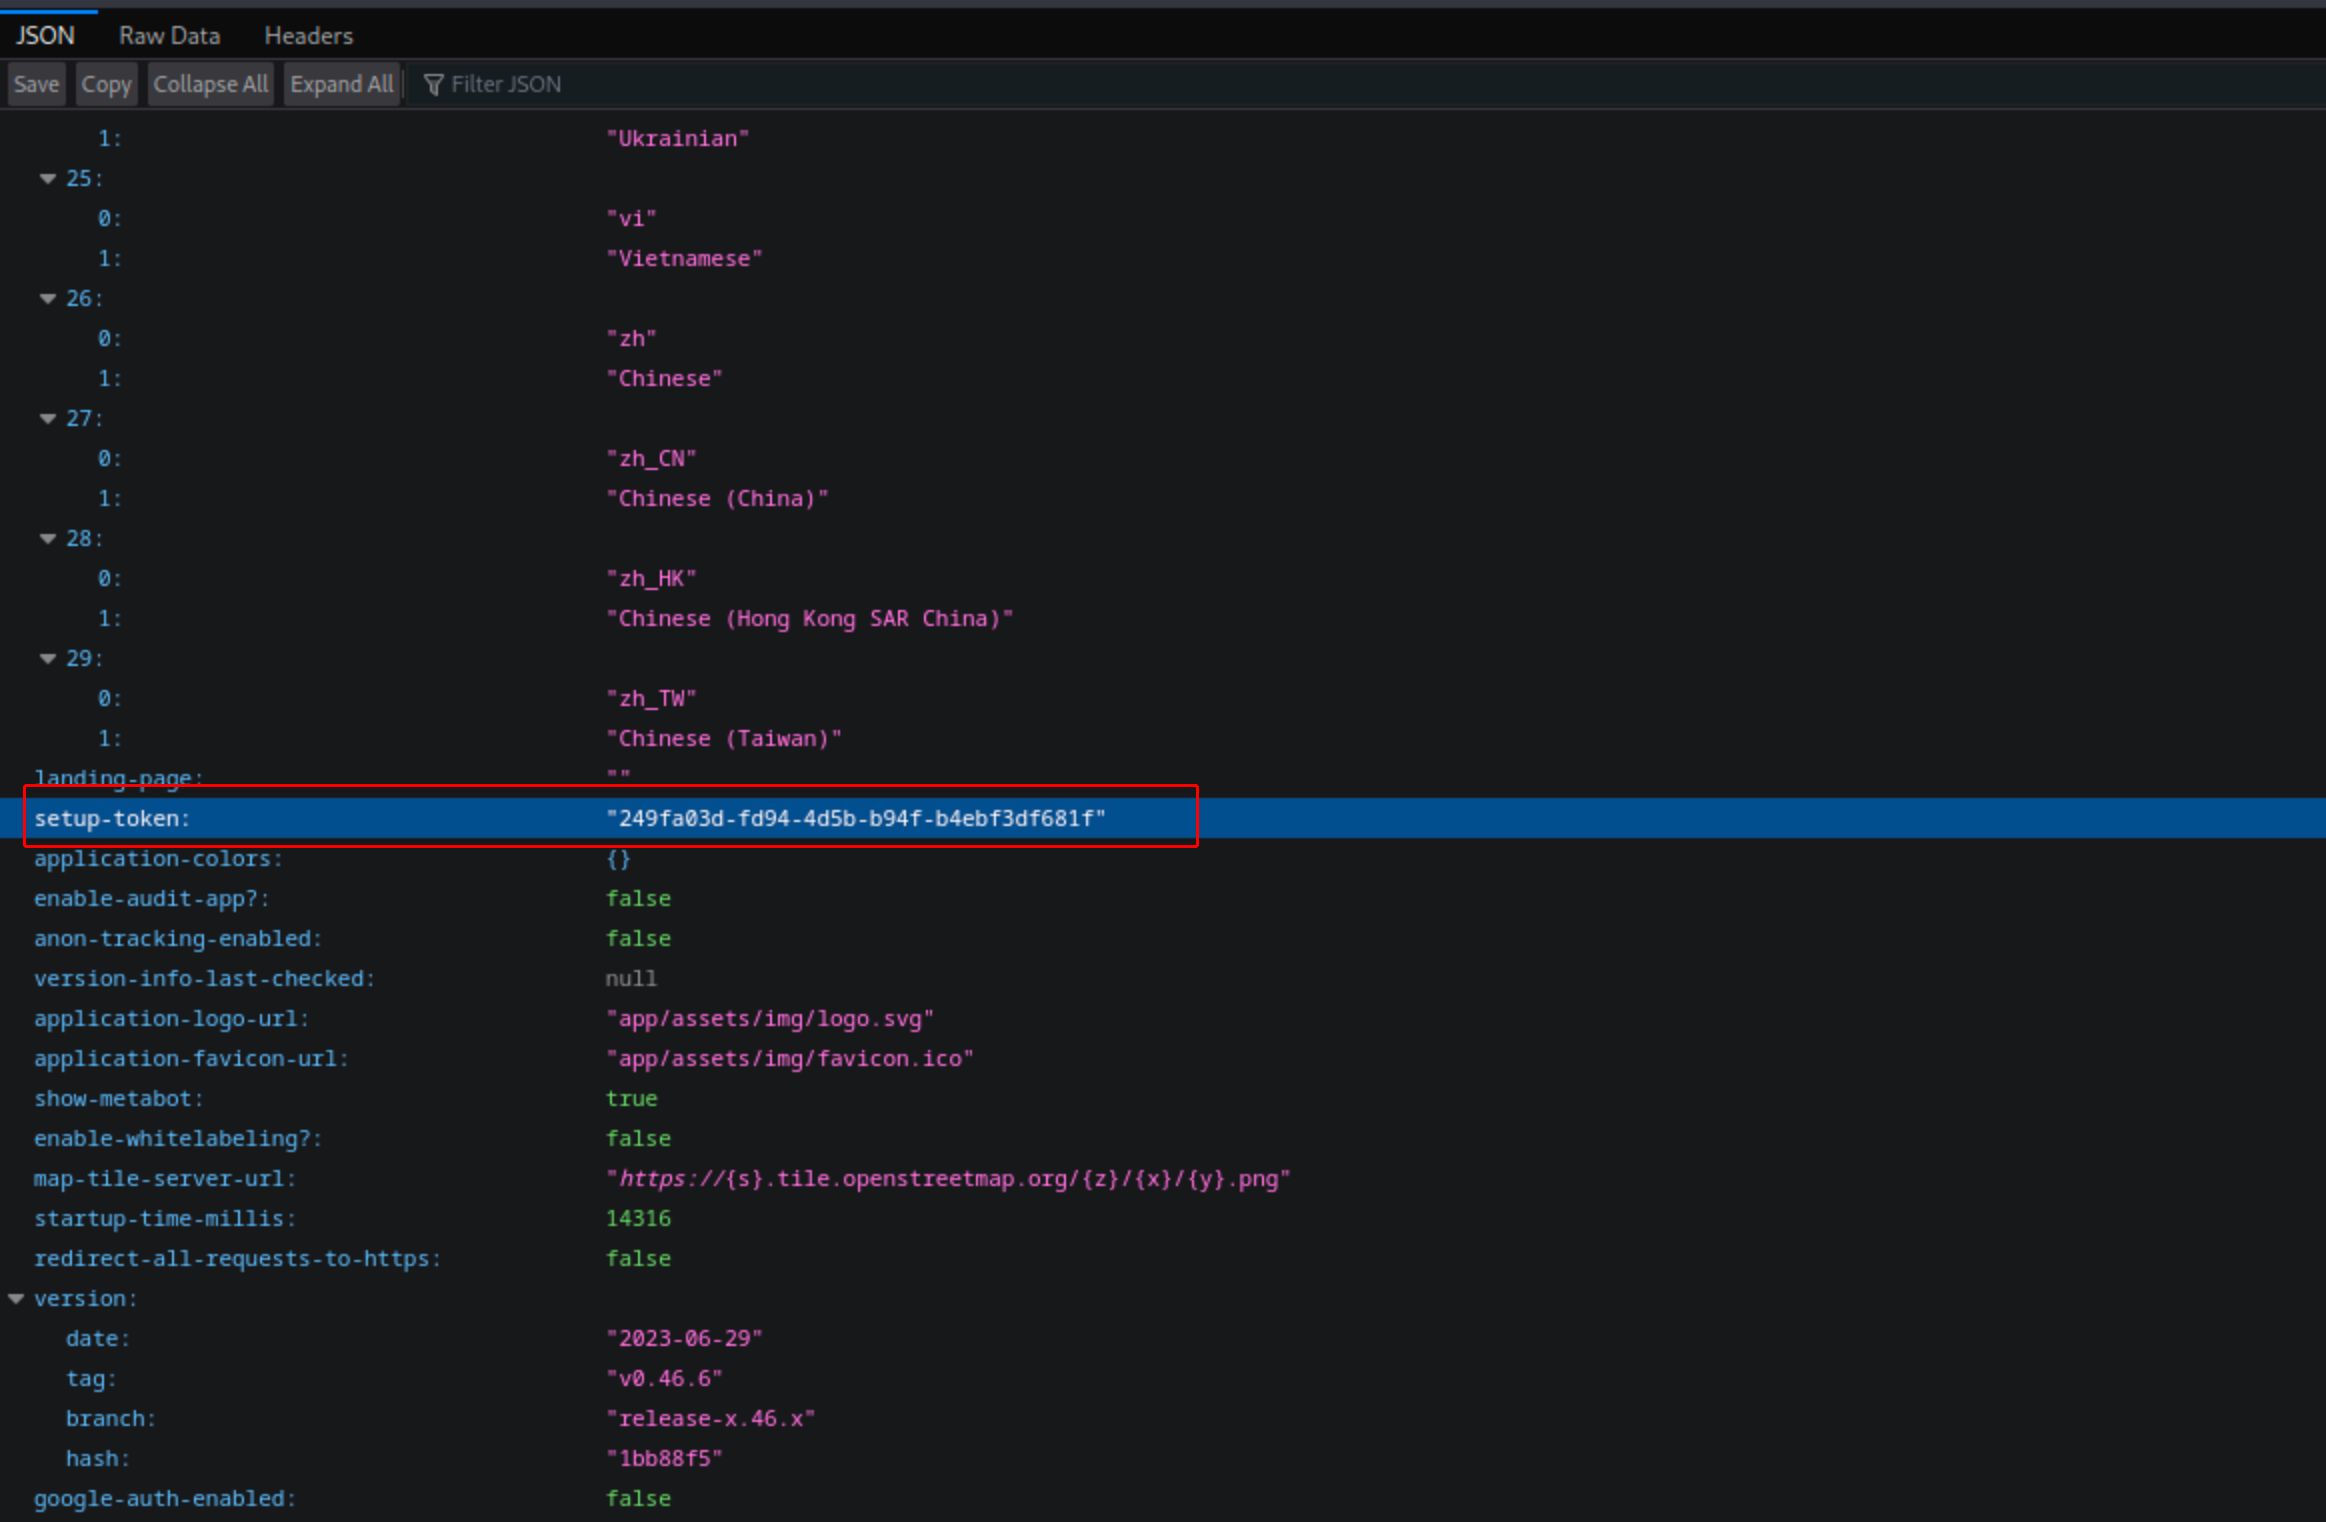Open the Headers tab
The height and width of the screenshot is (1522, 2326).
coord(308,36)
